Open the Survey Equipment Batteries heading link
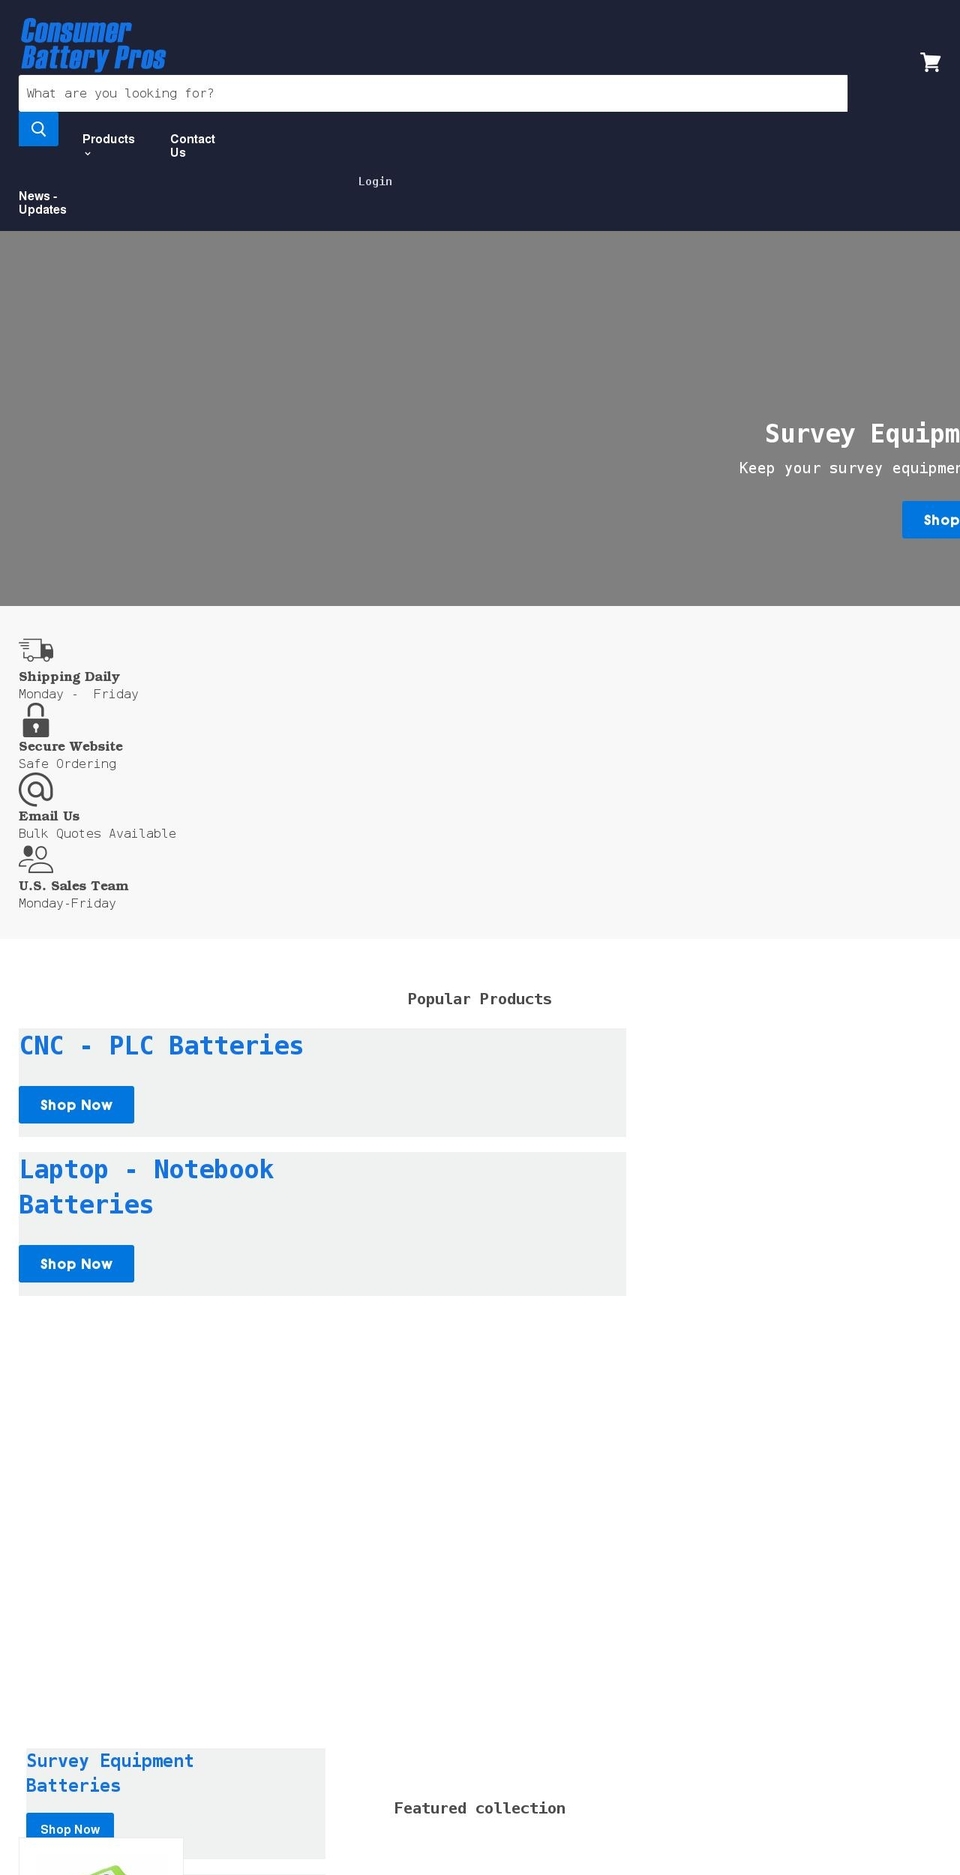The width and height of the screenshot is (960, 1875). [x=110, y=1773]
